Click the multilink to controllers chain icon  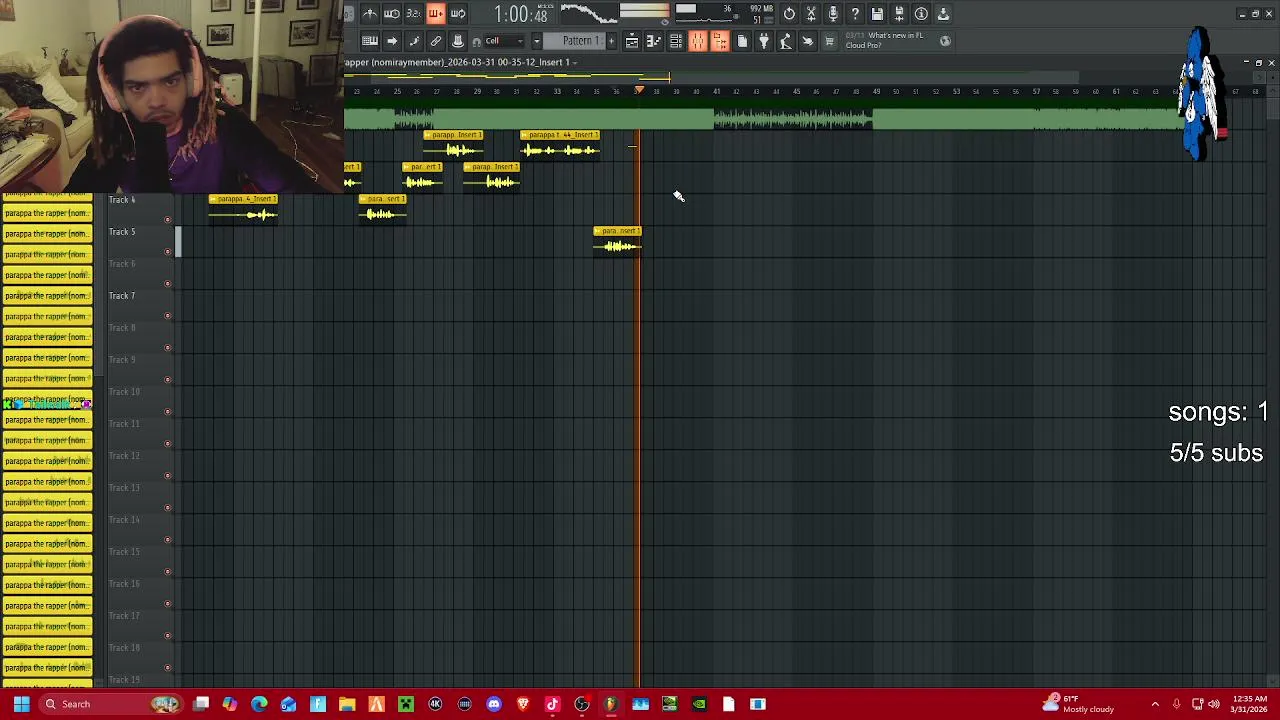coord(436,41)
